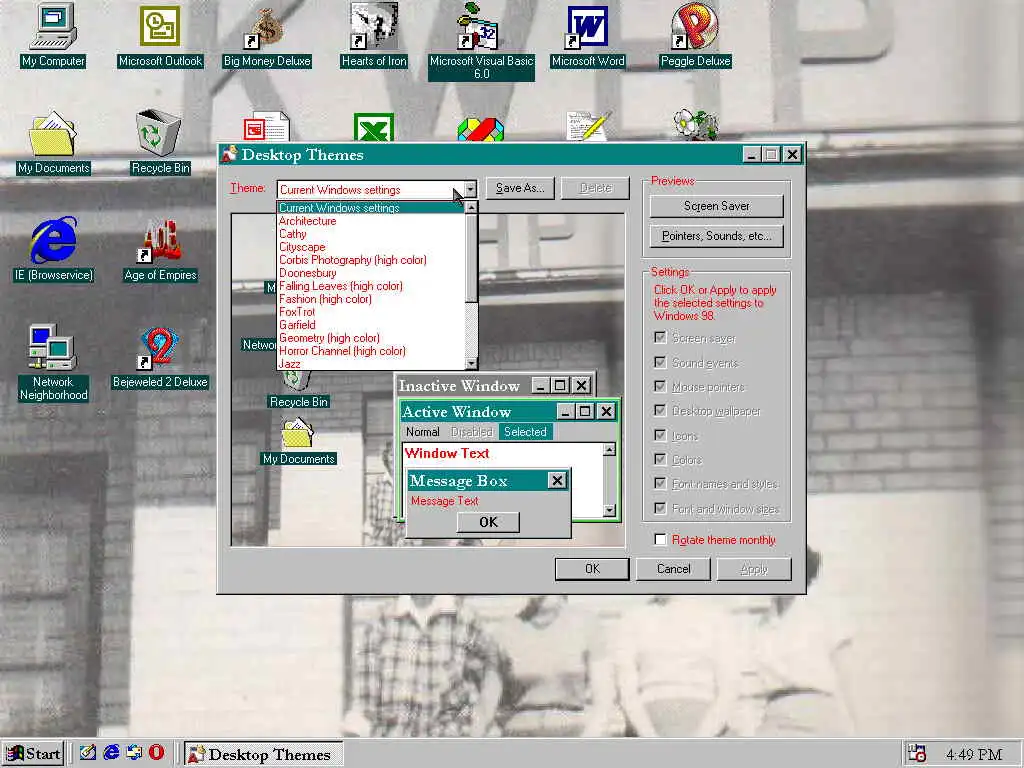Image resolution: width=1024 pixels, height=768 pixels.
Task: Choose Geometry (high color) theme
Action: (x=371, y=338)
